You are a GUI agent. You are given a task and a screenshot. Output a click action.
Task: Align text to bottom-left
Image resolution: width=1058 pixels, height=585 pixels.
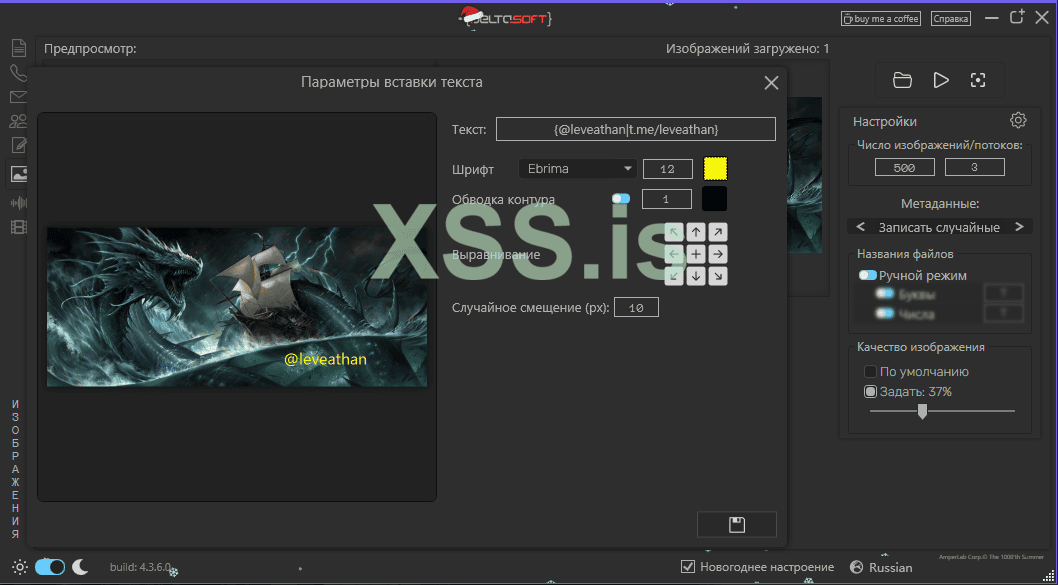(674, 276)
